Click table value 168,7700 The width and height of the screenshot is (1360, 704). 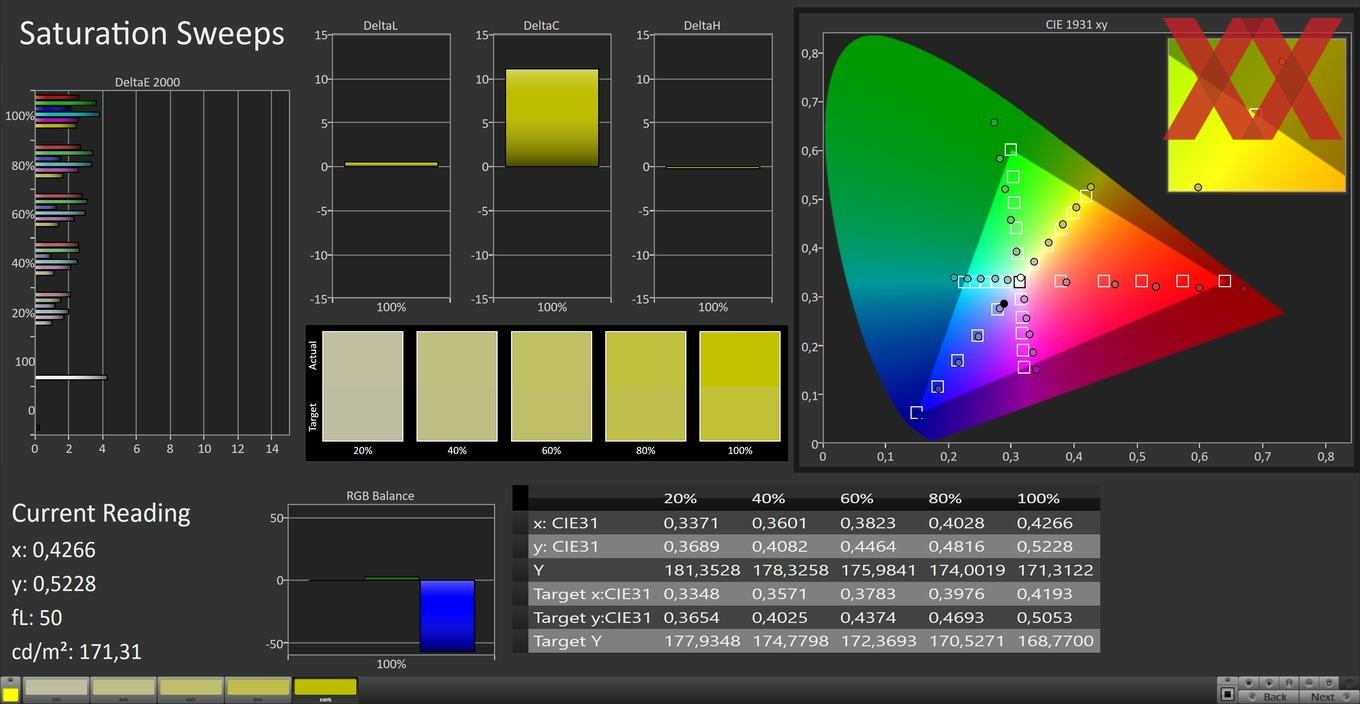coord(1055,641)
